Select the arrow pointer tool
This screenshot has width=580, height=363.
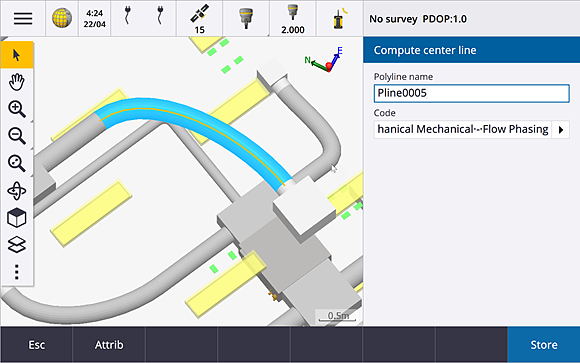(17, 55)
